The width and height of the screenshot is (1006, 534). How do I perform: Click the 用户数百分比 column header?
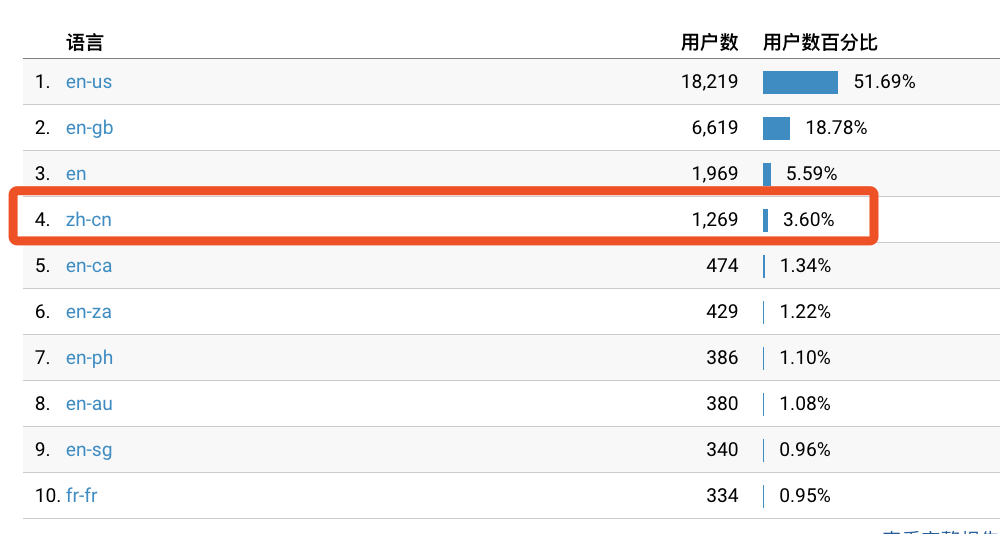pyautogui.click(x=820, y=43)
